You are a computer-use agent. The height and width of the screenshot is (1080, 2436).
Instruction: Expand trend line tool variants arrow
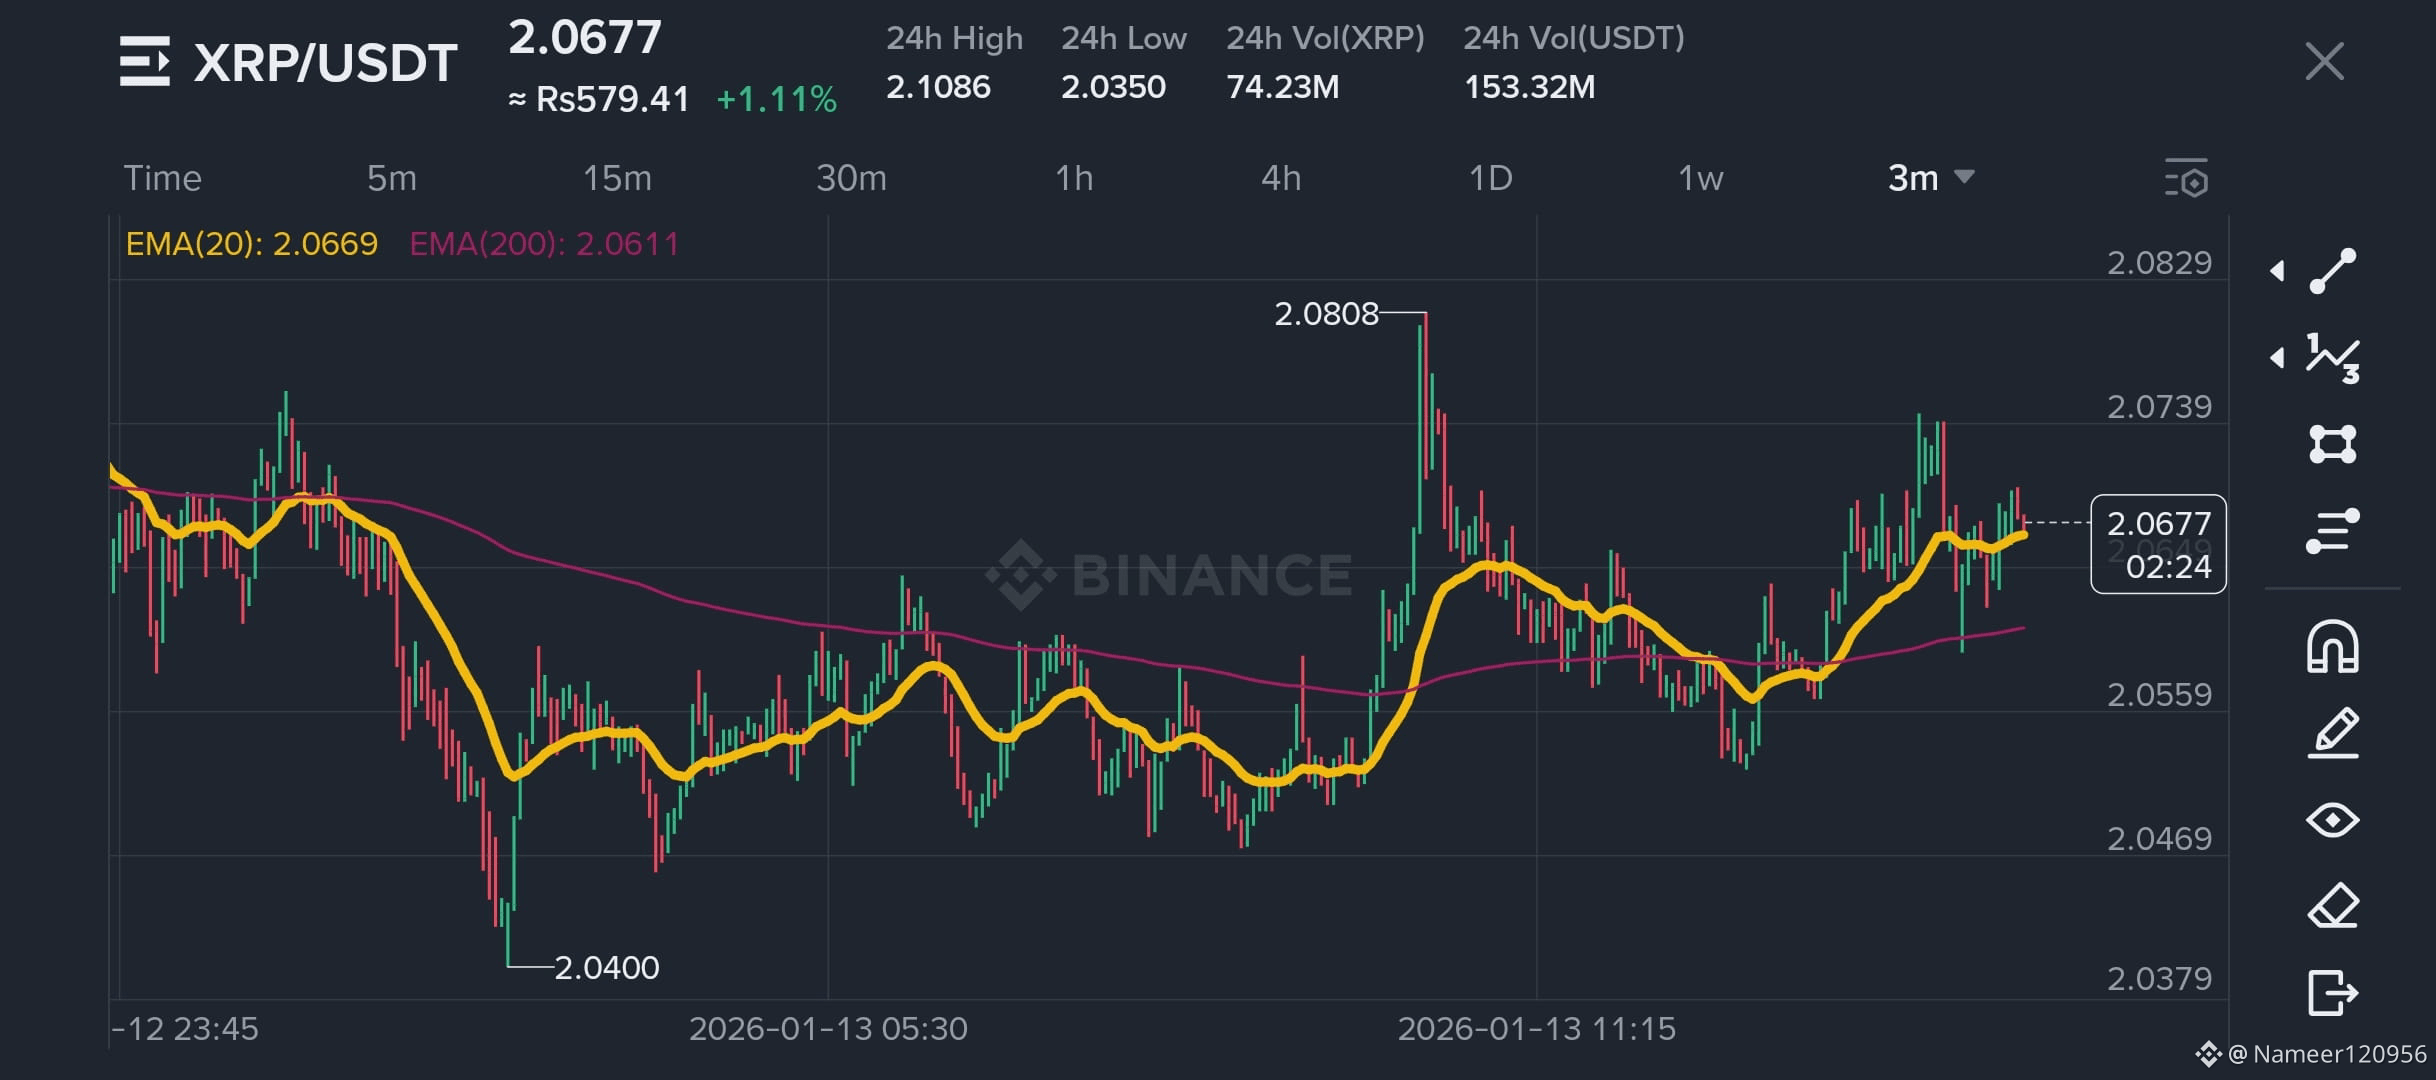pos(2277,271)
